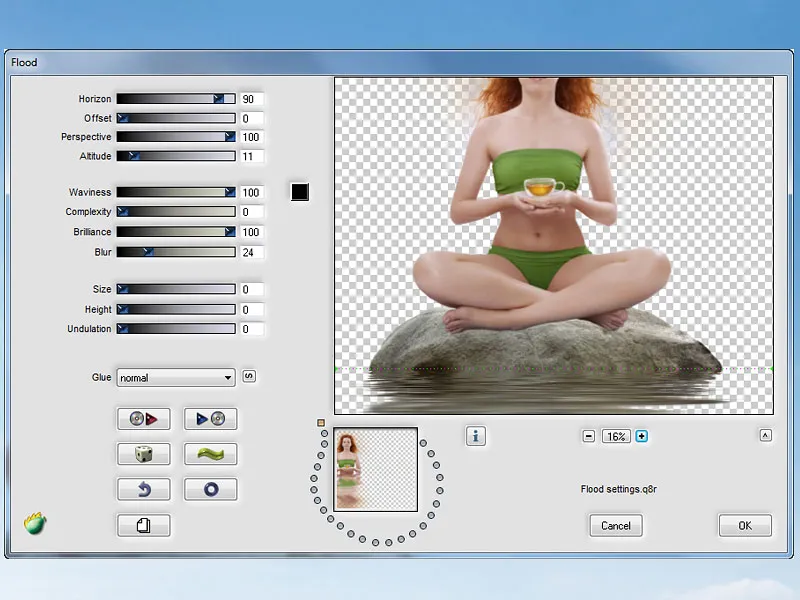Click the Height value field
This screenshot has height=600, width=800.
pyautogui.click(x=252, y=310)
